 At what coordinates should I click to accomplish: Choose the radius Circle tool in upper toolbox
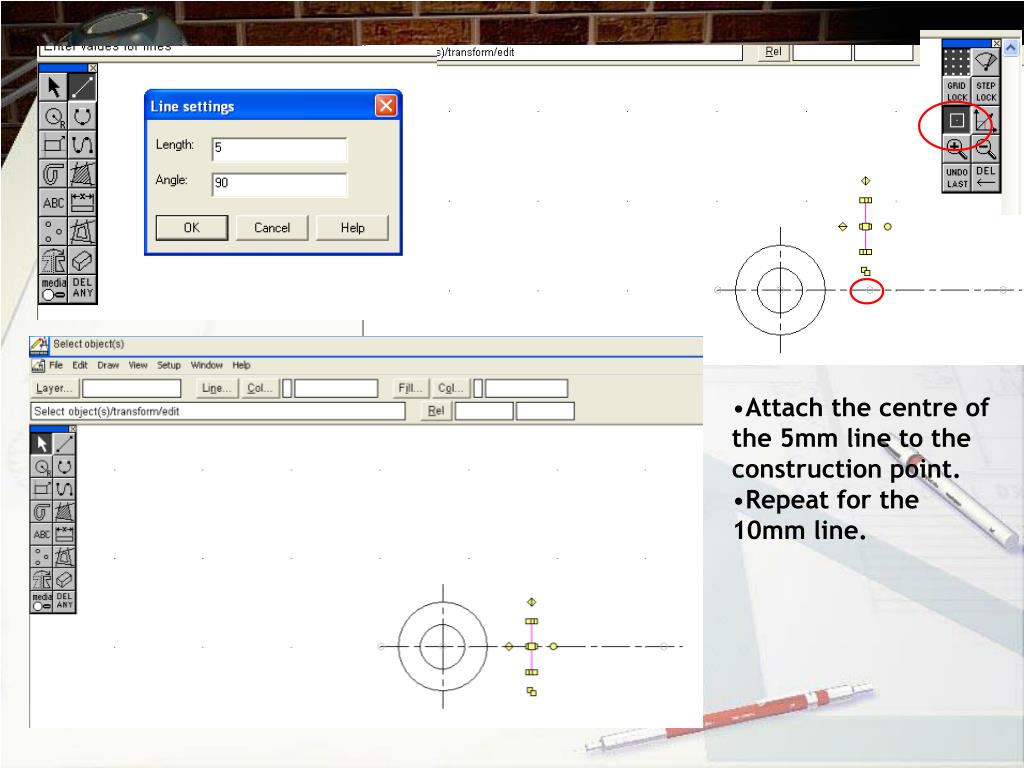[54, 116]
